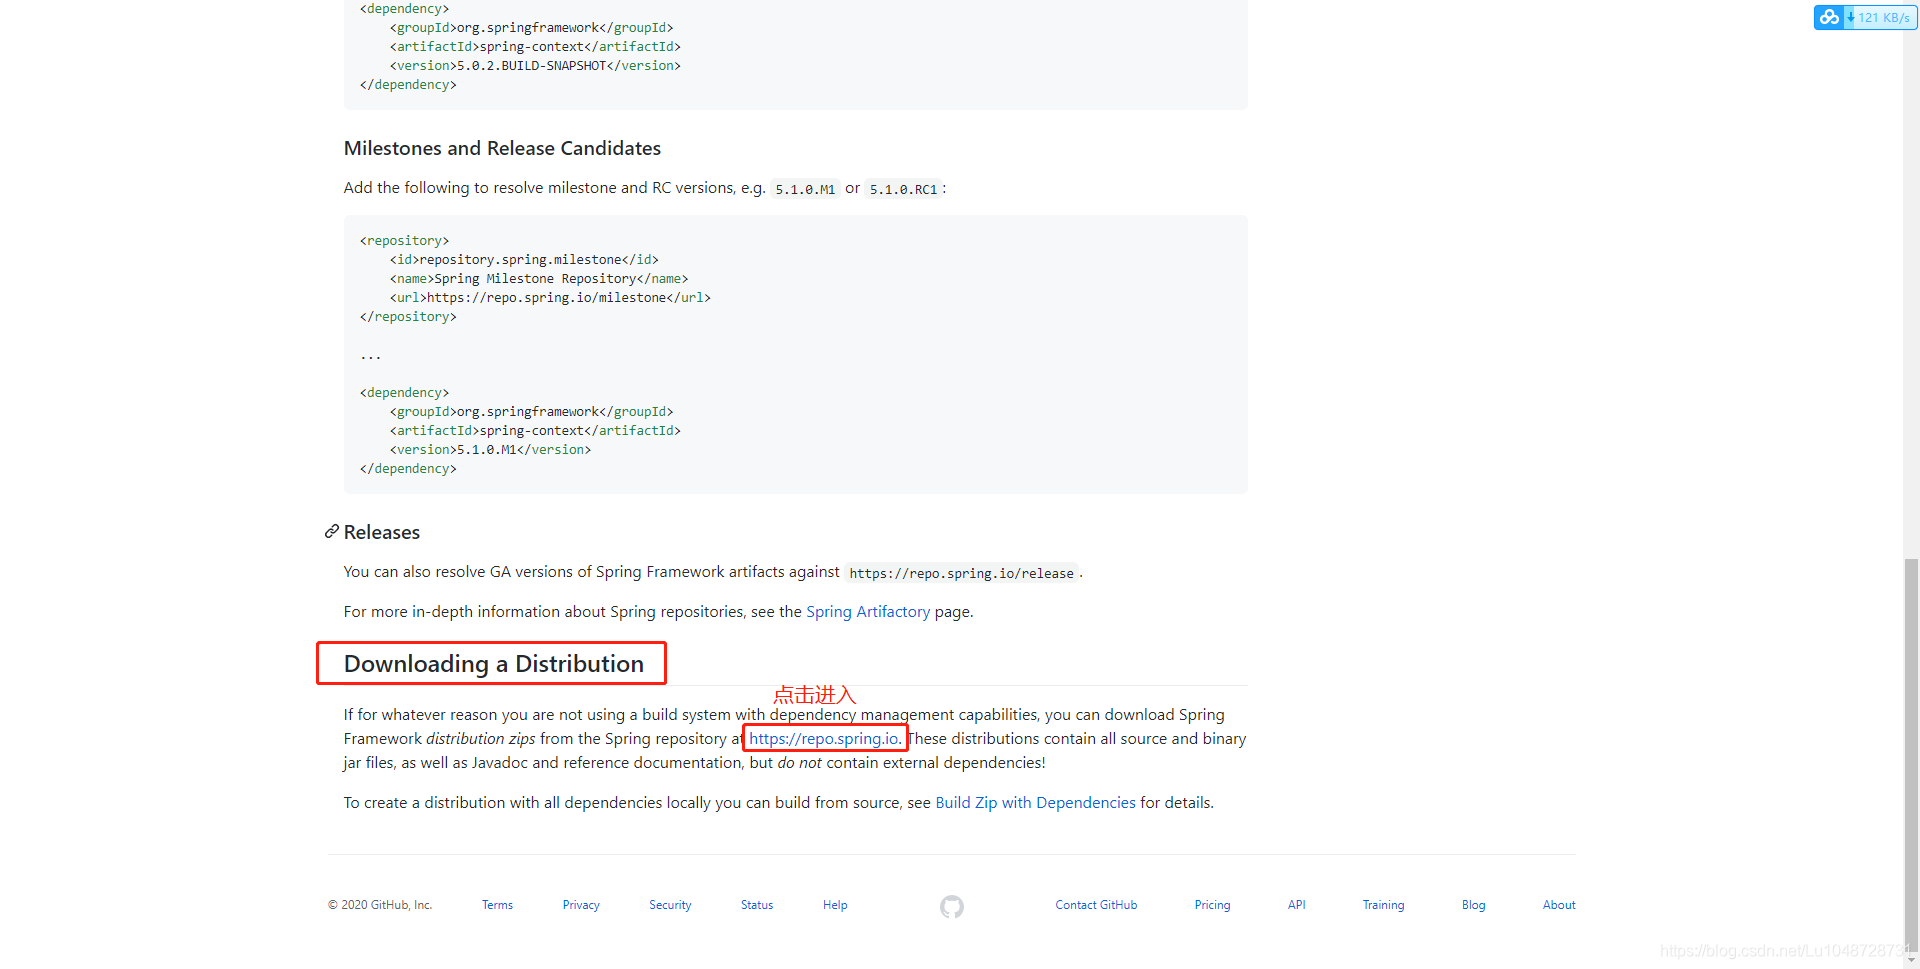Open the Spring Artifactory link
This screenshot has height=969, width=1920.
[x=867, y=612]
